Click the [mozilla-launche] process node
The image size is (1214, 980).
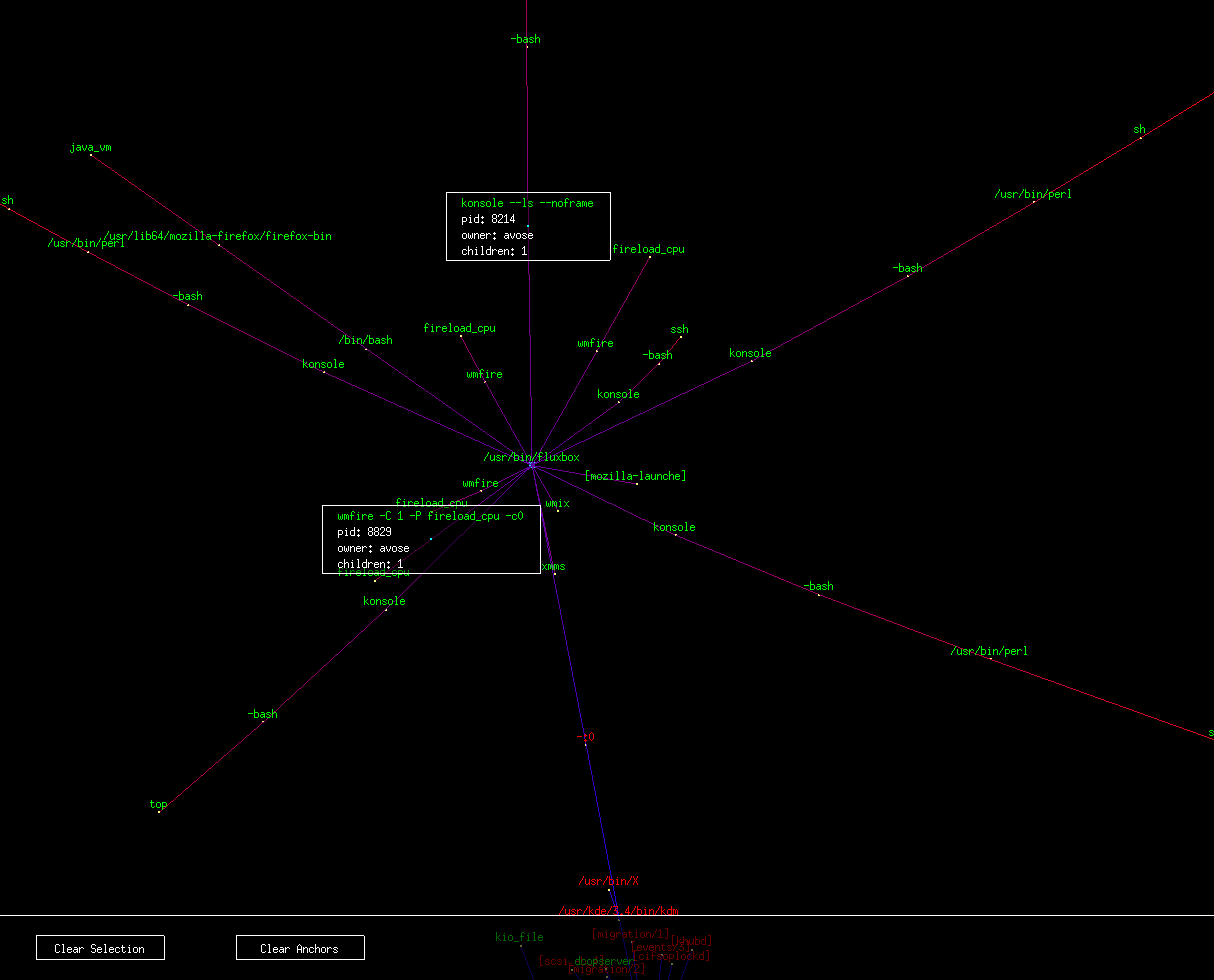pyautogui.click(x=636, y=483)
